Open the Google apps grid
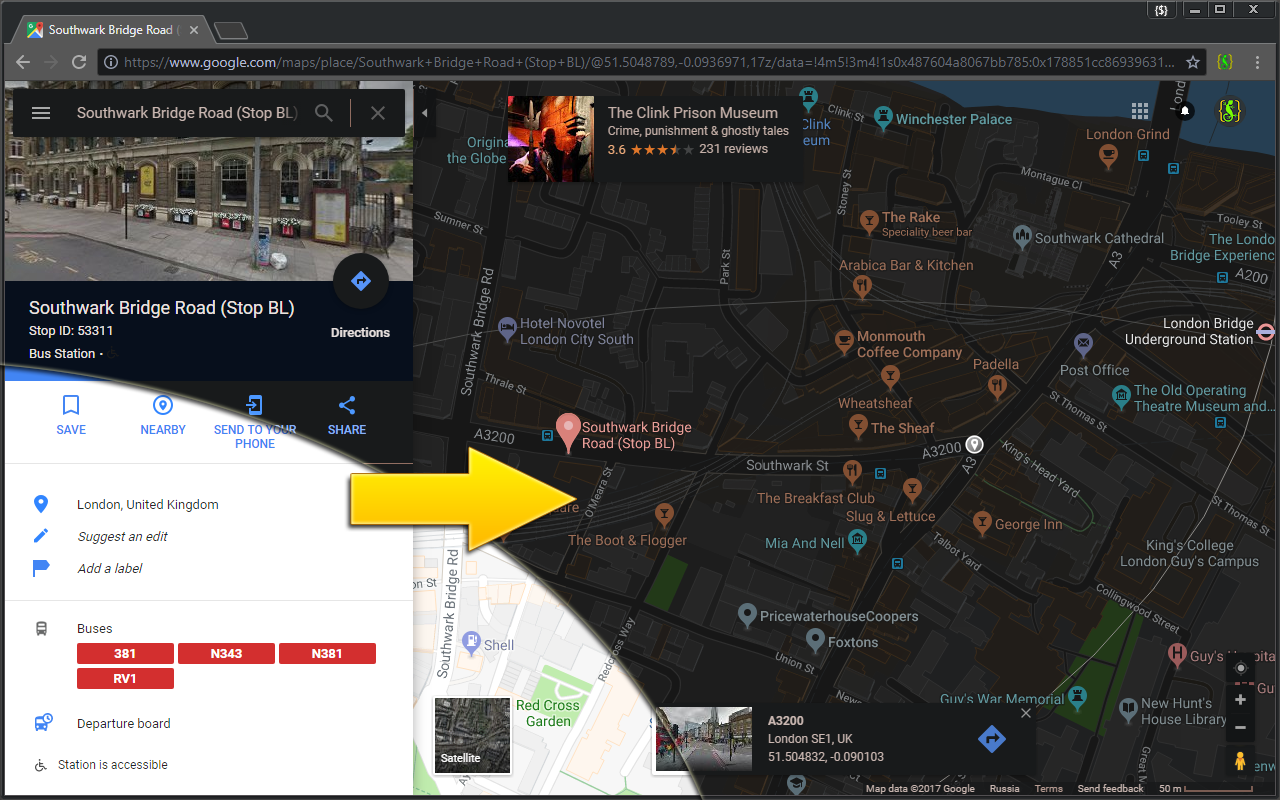 (x=1140, y=110)
